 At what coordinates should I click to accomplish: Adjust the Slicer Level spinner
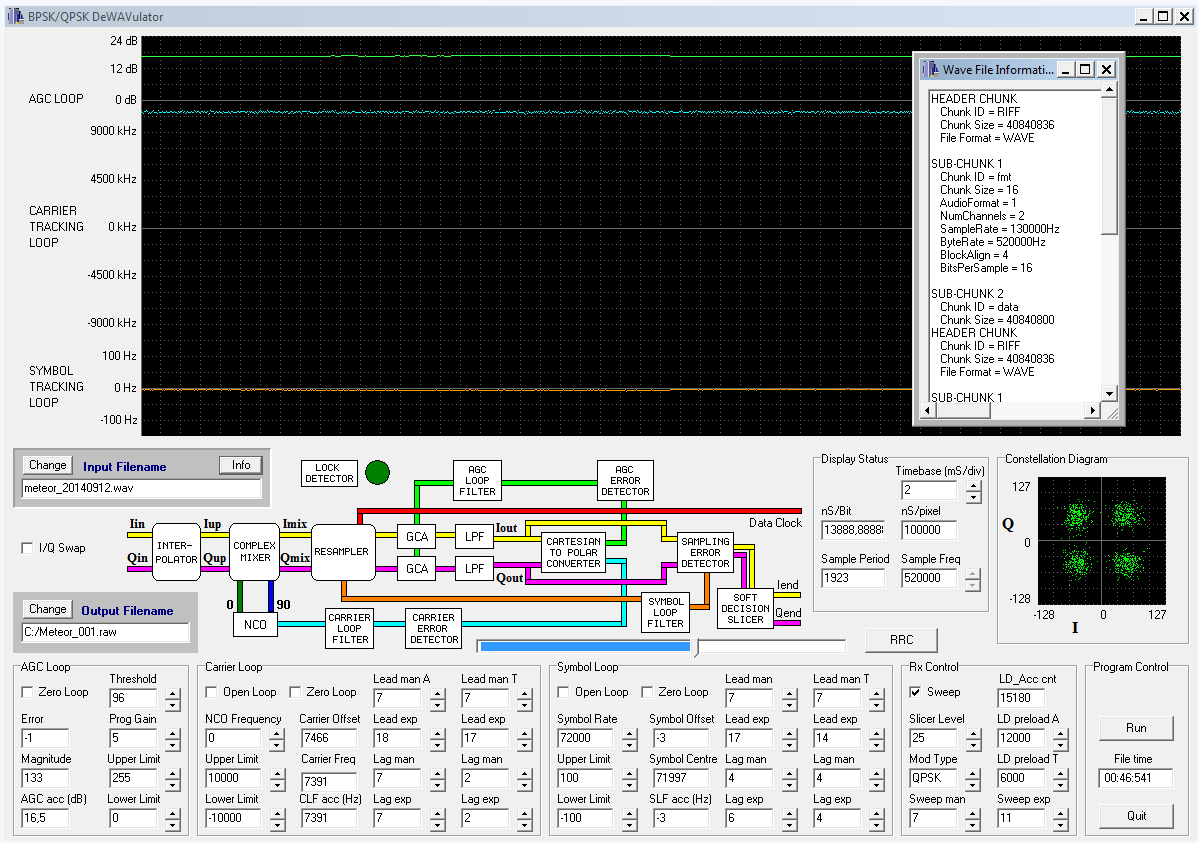coord(973,738)
